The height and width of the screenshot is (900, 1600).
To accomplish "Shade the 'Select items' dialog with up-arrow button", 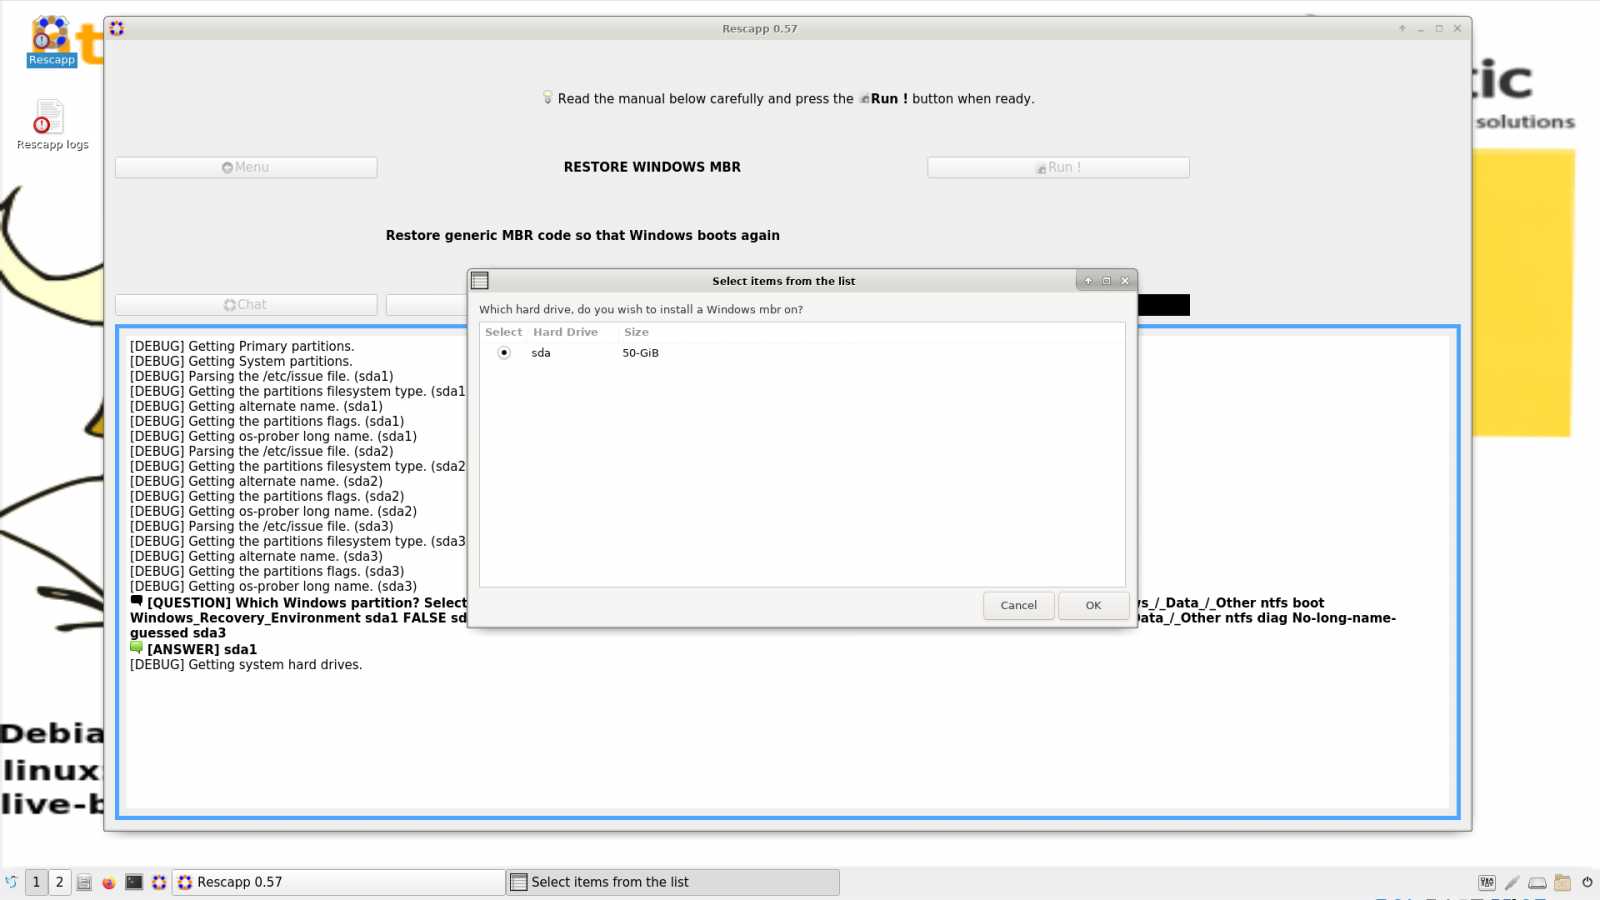I will [x=1088, y=281].
